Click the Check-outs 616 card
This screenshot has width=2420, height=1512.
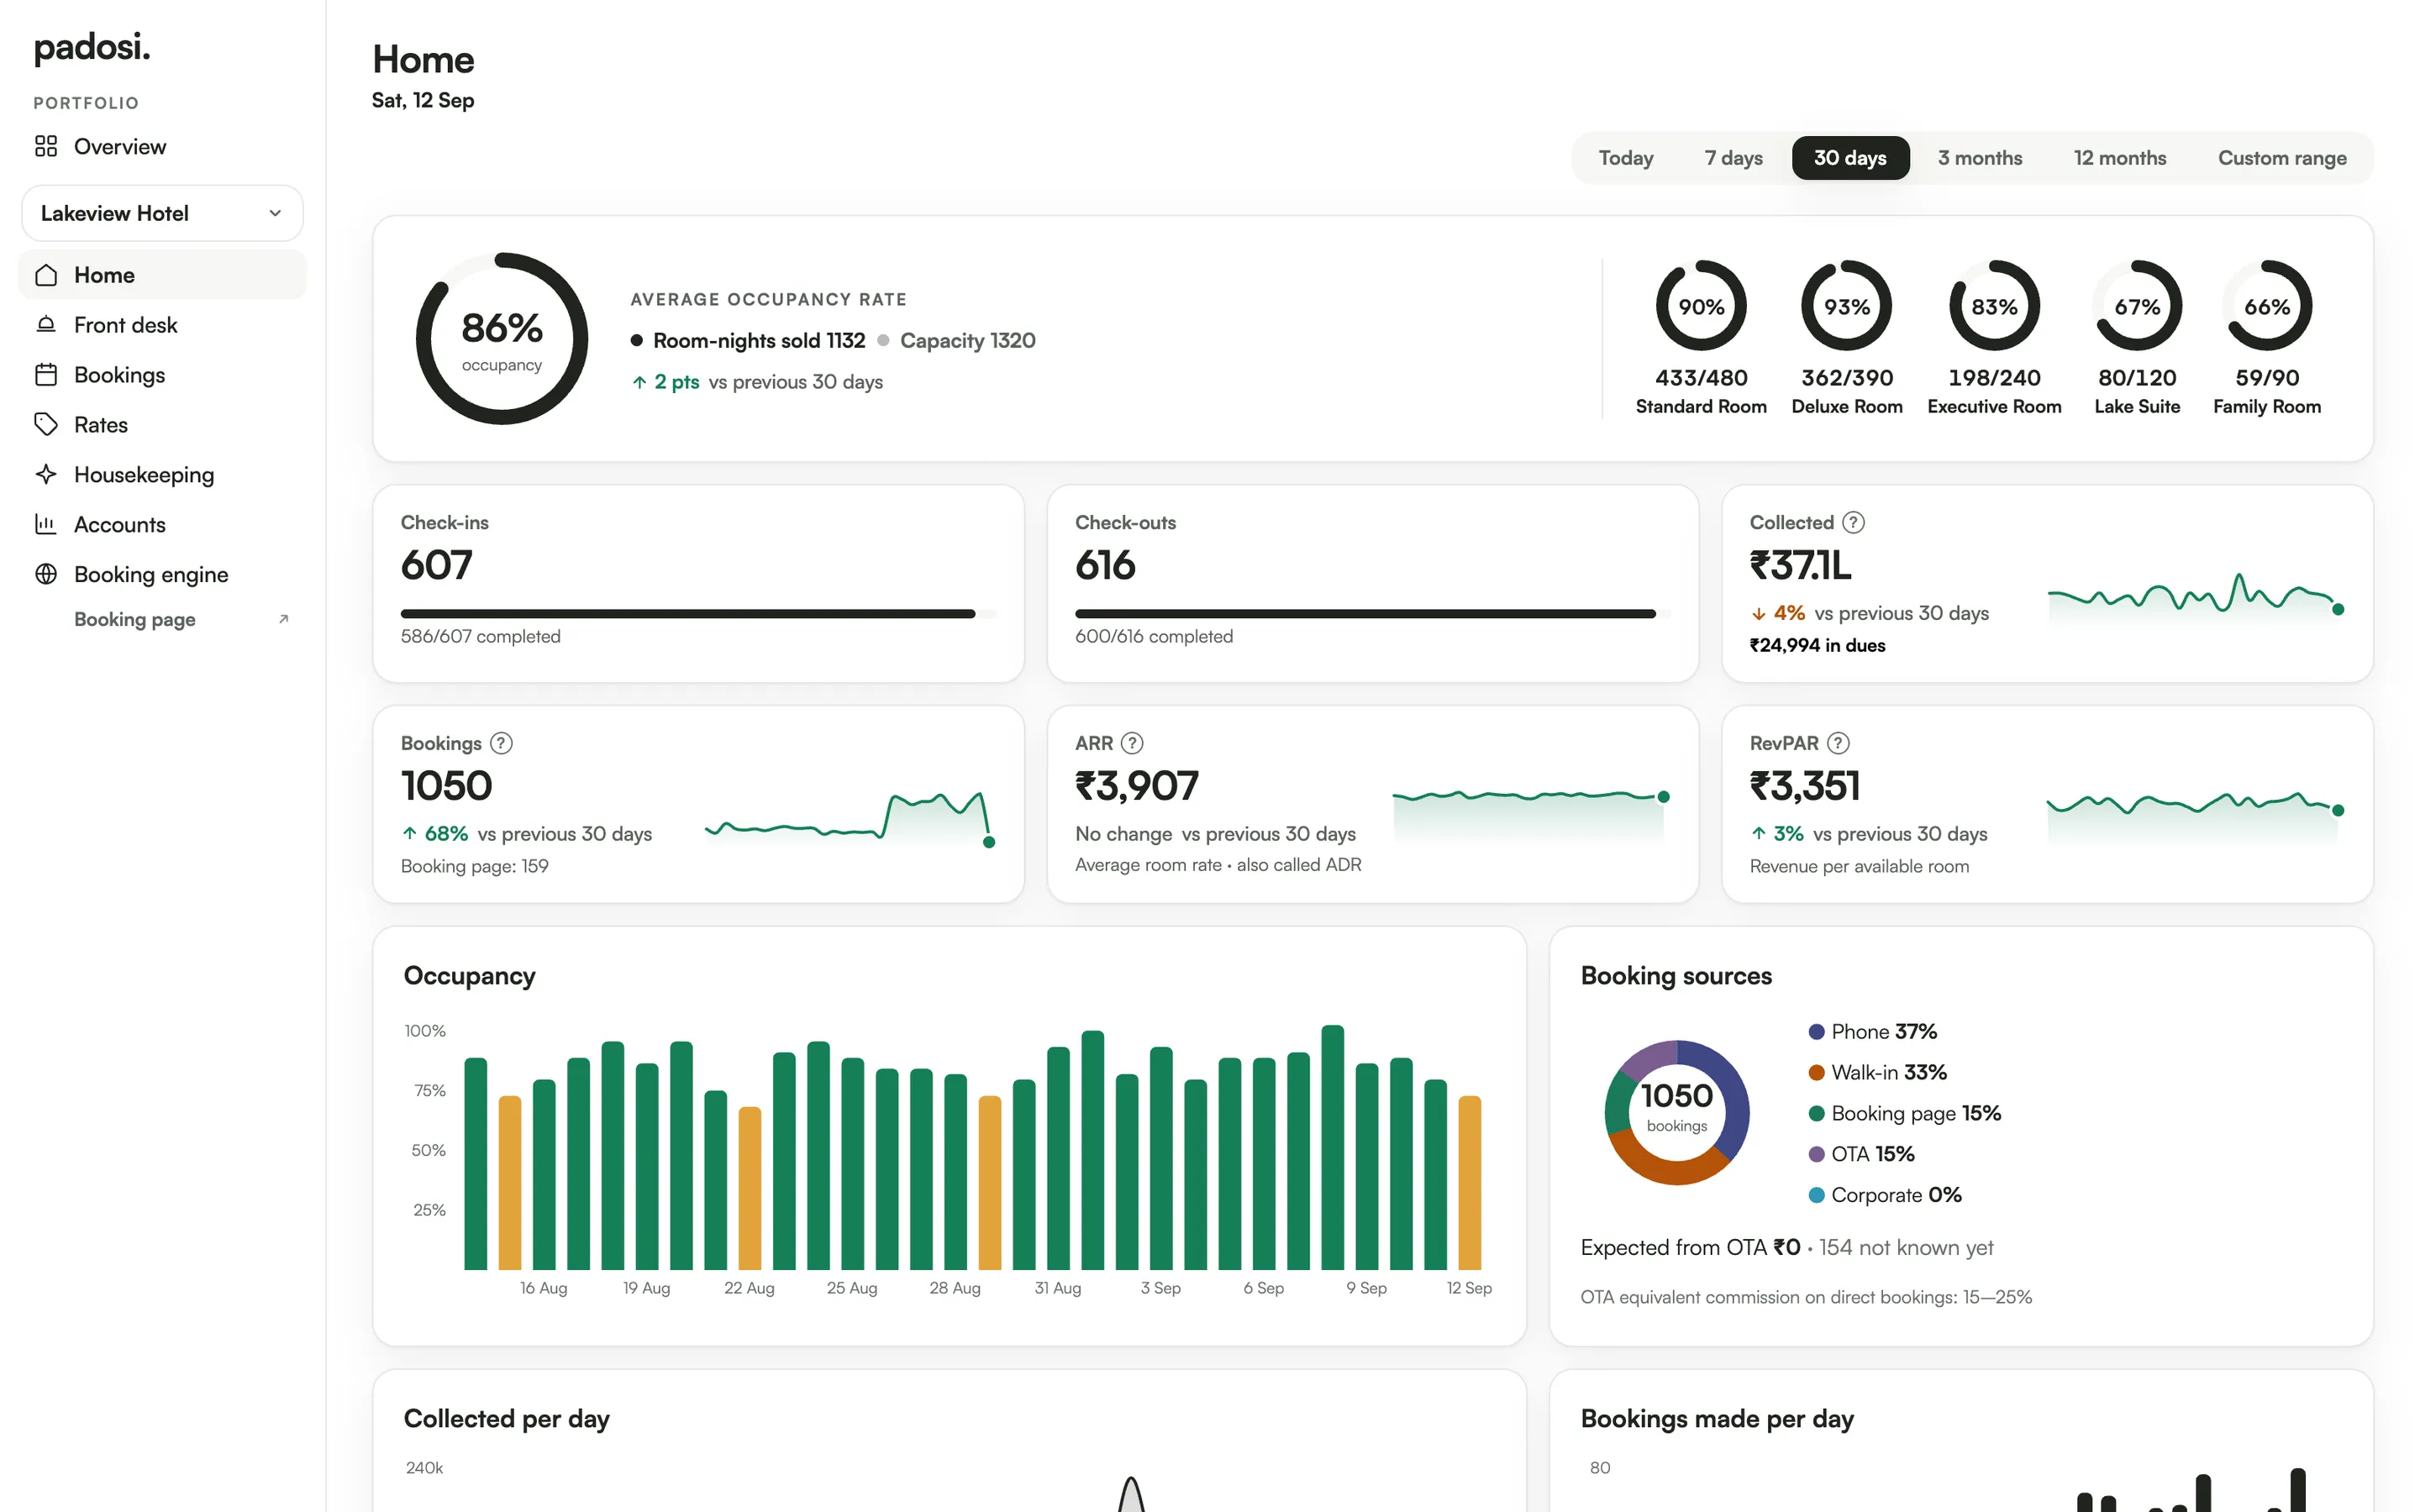(1372, 584)
